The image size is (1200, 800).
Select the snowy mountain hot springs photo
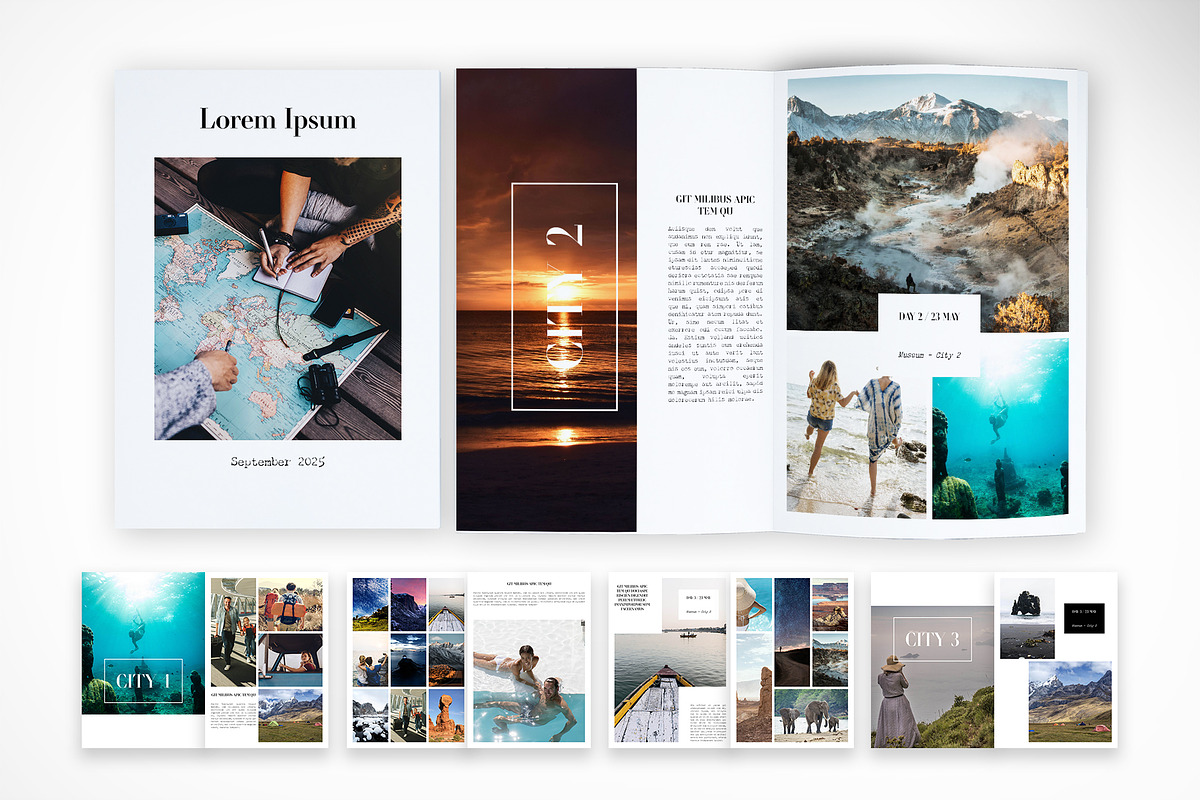[x=927, y=203]
